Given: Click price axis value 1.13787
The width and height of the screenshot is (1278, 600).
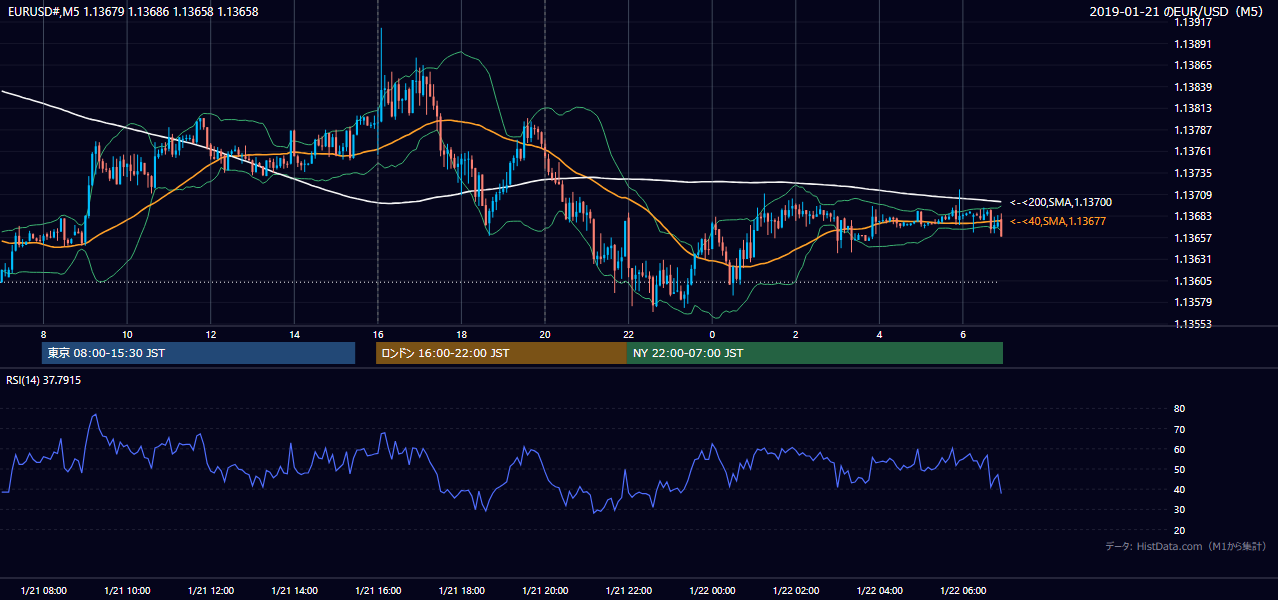Looking at the screenshot, I should (x=1192, y=130).
